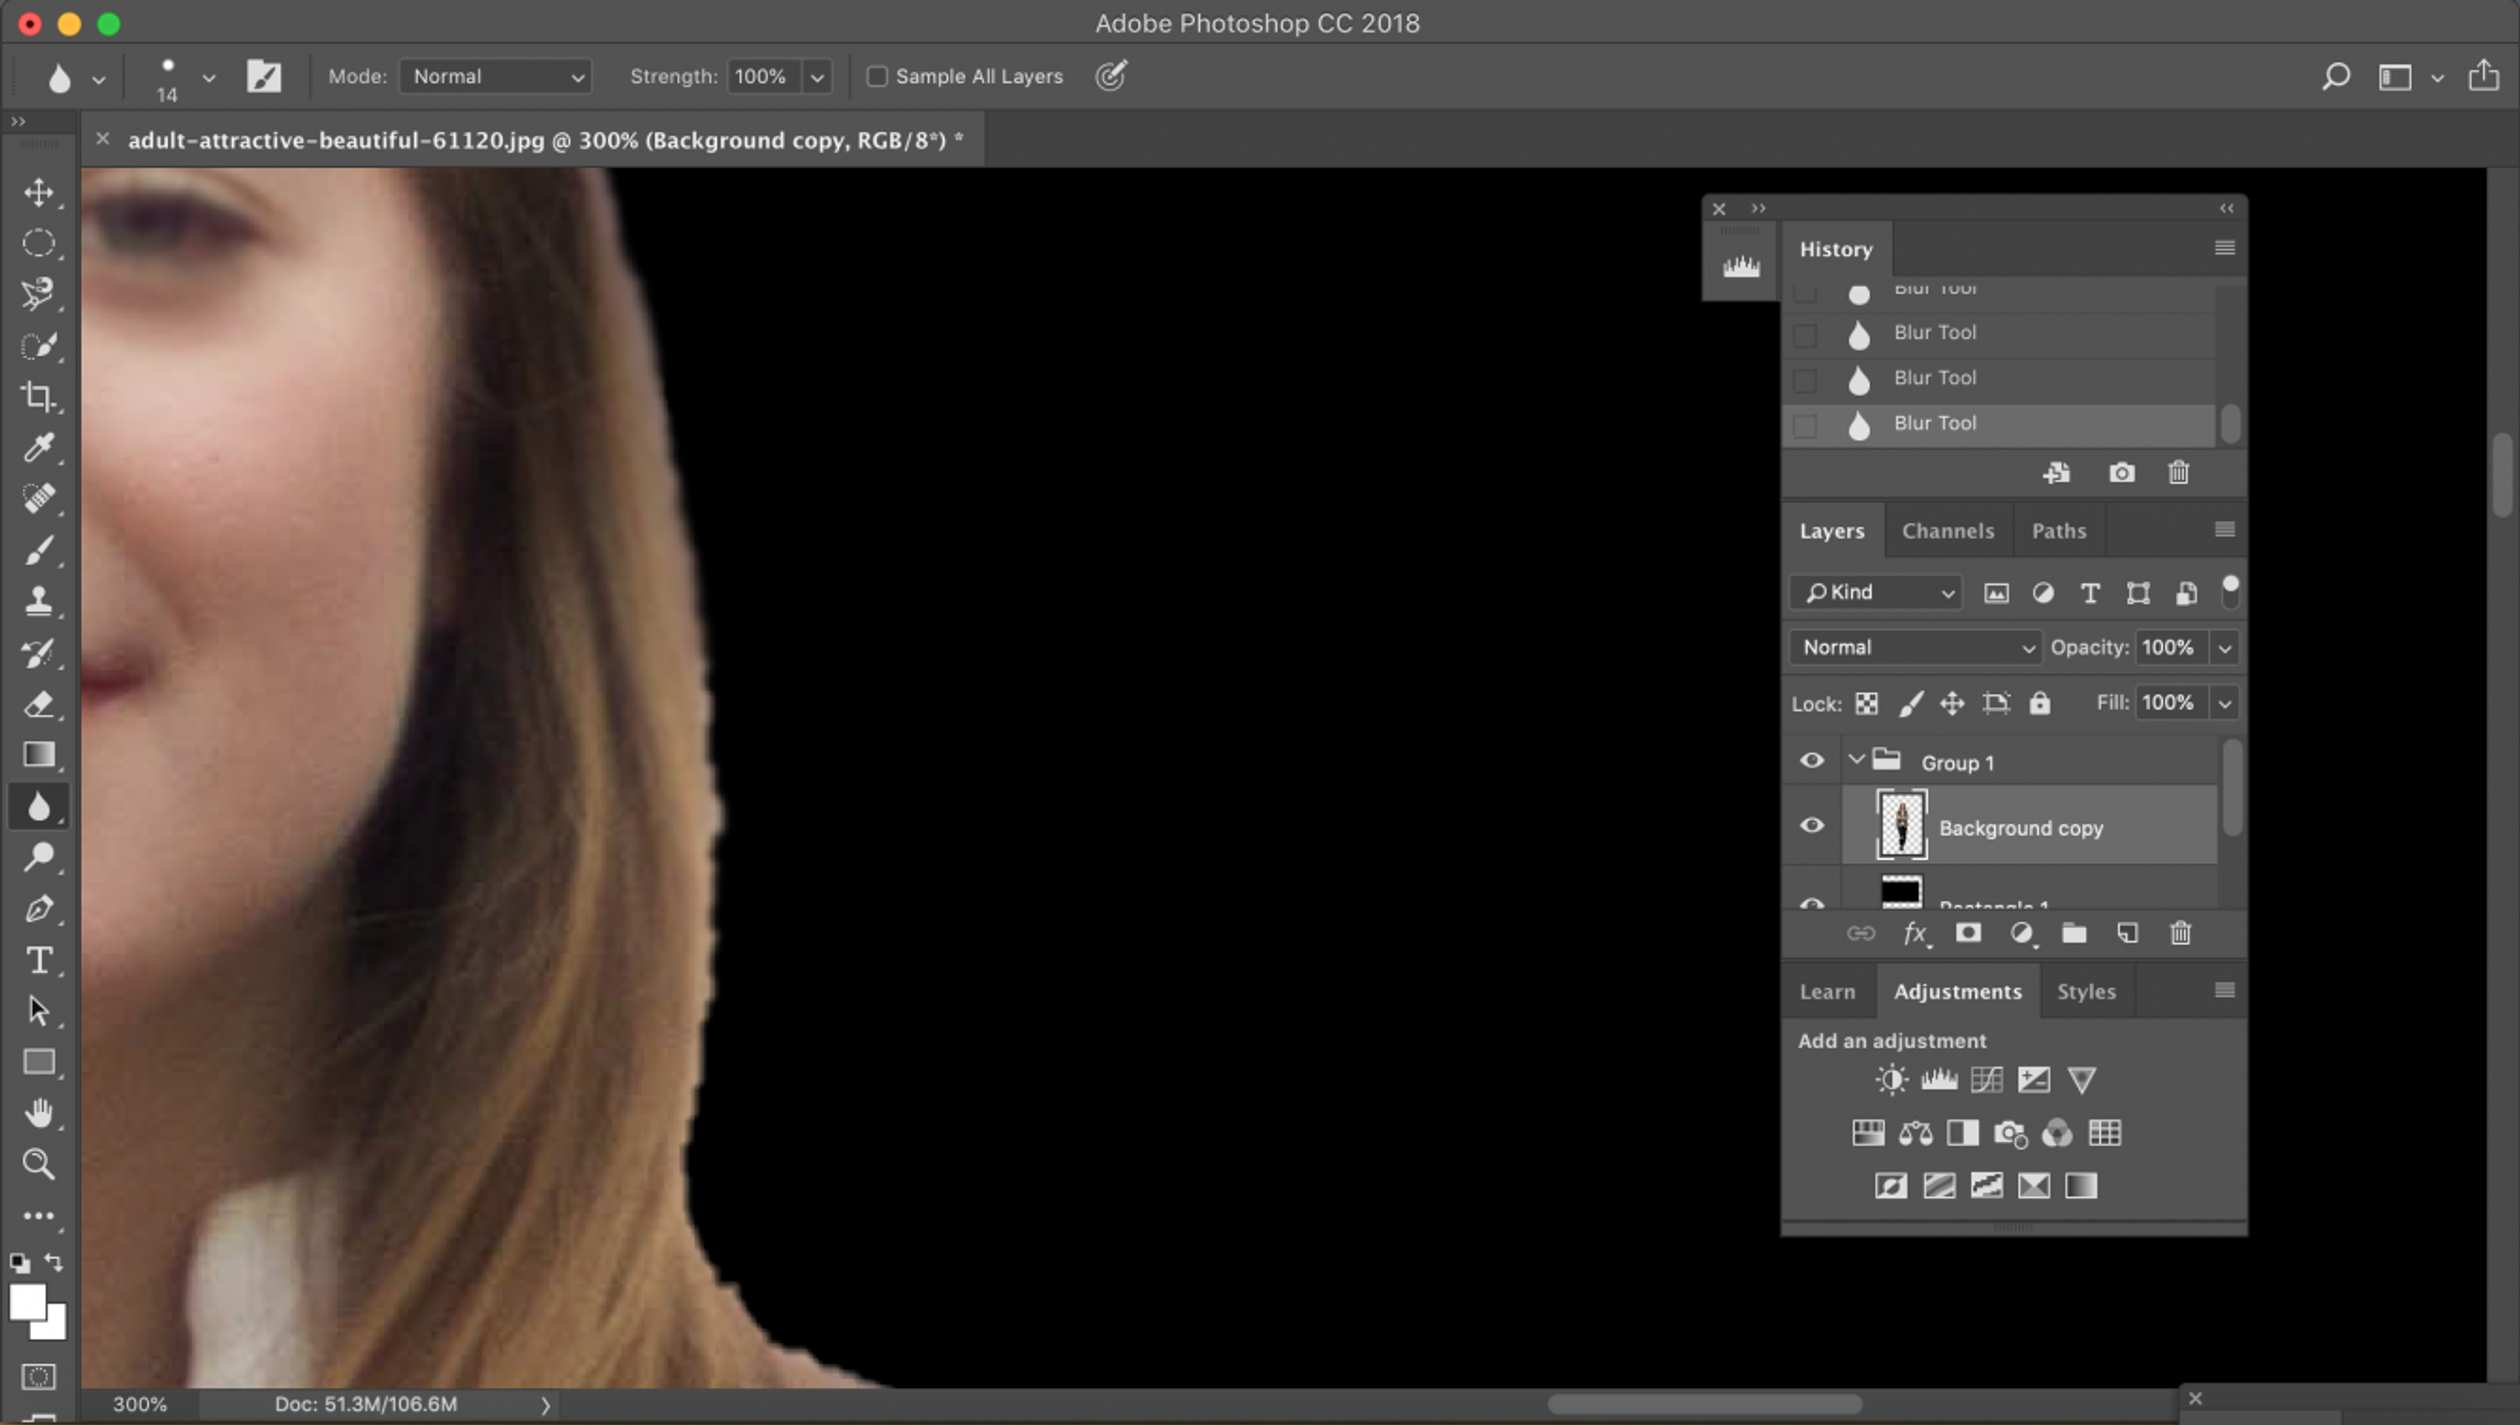Switch to the Channels tab

[1947, 530]
